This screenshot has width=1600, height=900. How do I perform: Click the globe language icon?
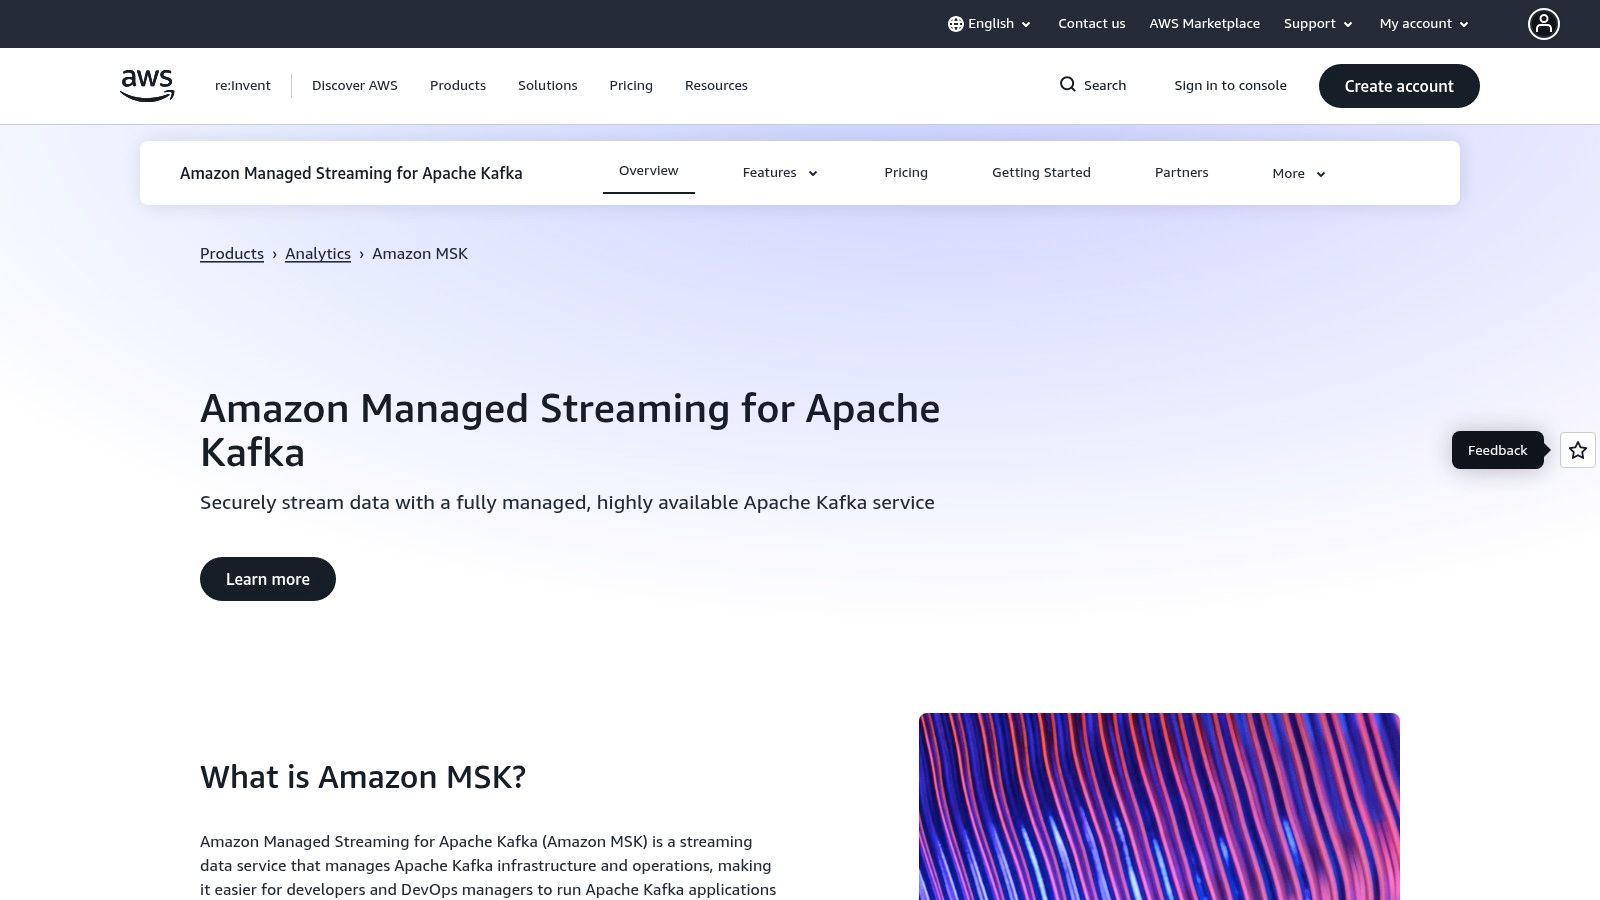[x=956, y=23]
